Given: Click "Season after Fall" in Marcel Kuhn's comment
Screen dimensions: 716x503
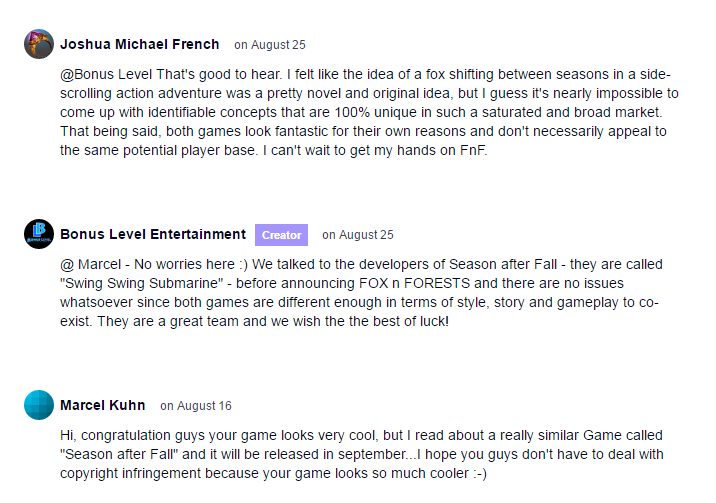Looking at the screenshot, I should 118,455.
